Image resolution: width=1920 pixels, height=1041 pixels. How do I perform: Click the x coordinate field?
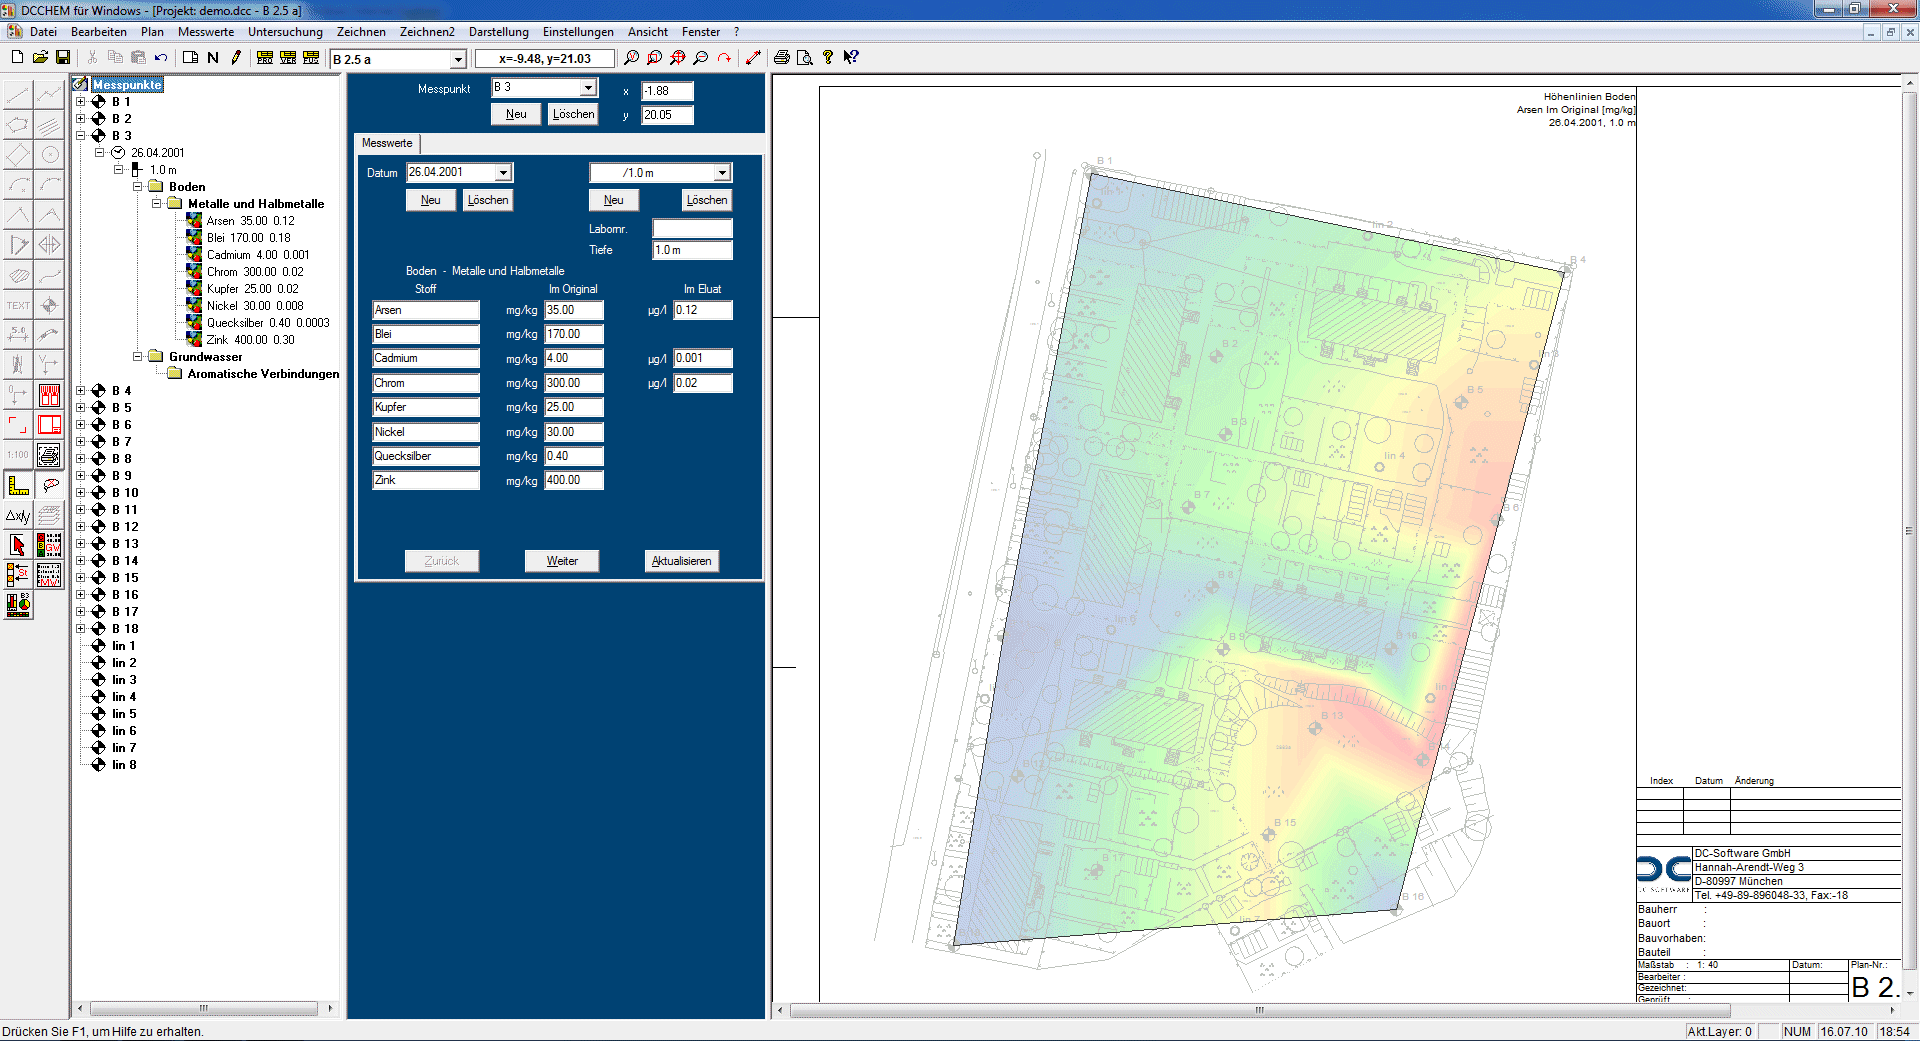(667, 91)
